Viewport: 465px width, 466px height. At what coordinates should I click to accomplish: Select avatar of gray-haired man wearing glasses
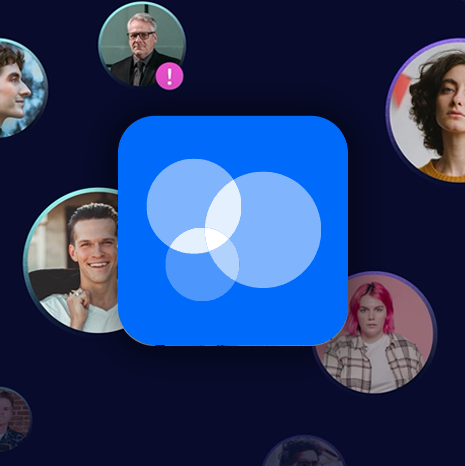[x=142, y=43]
